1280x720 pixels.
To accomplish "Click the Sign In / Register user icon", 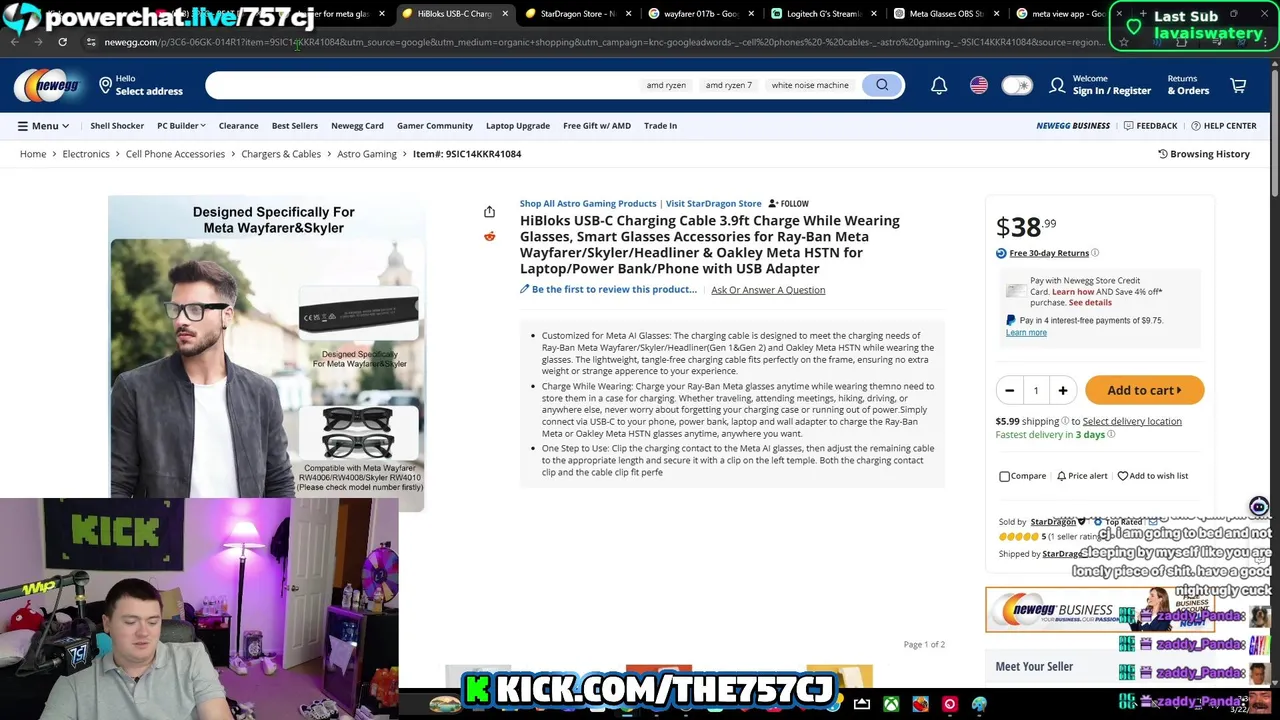I will (1057, 86).
